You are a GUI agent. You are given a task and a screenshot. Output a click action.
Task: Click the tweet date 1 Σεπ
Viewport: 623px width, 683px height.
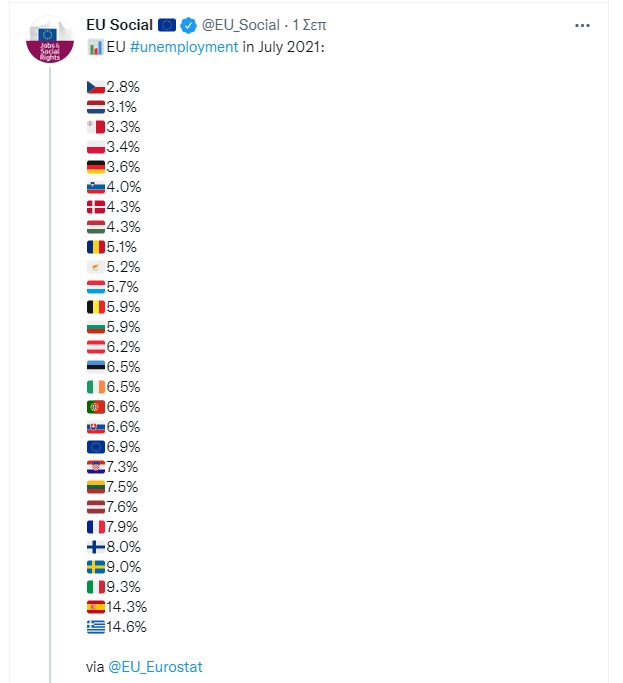[x=310, y=24]
